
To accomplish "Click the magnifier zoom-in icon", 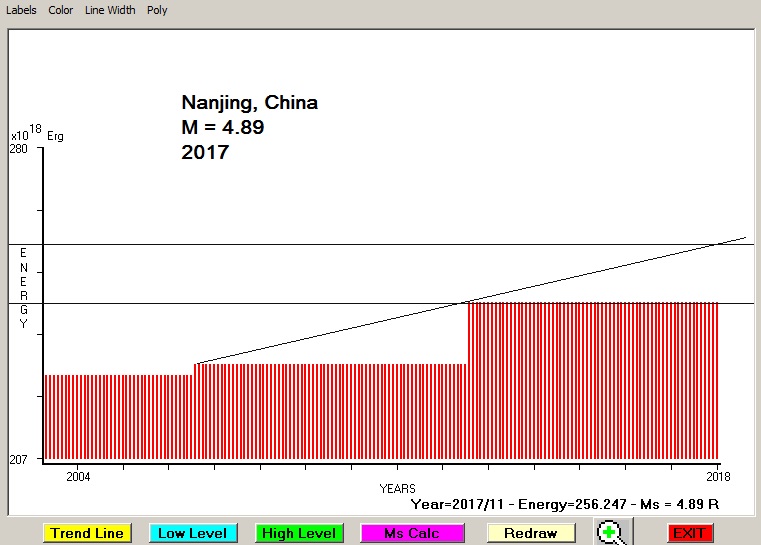I will (x=610, y=532).
